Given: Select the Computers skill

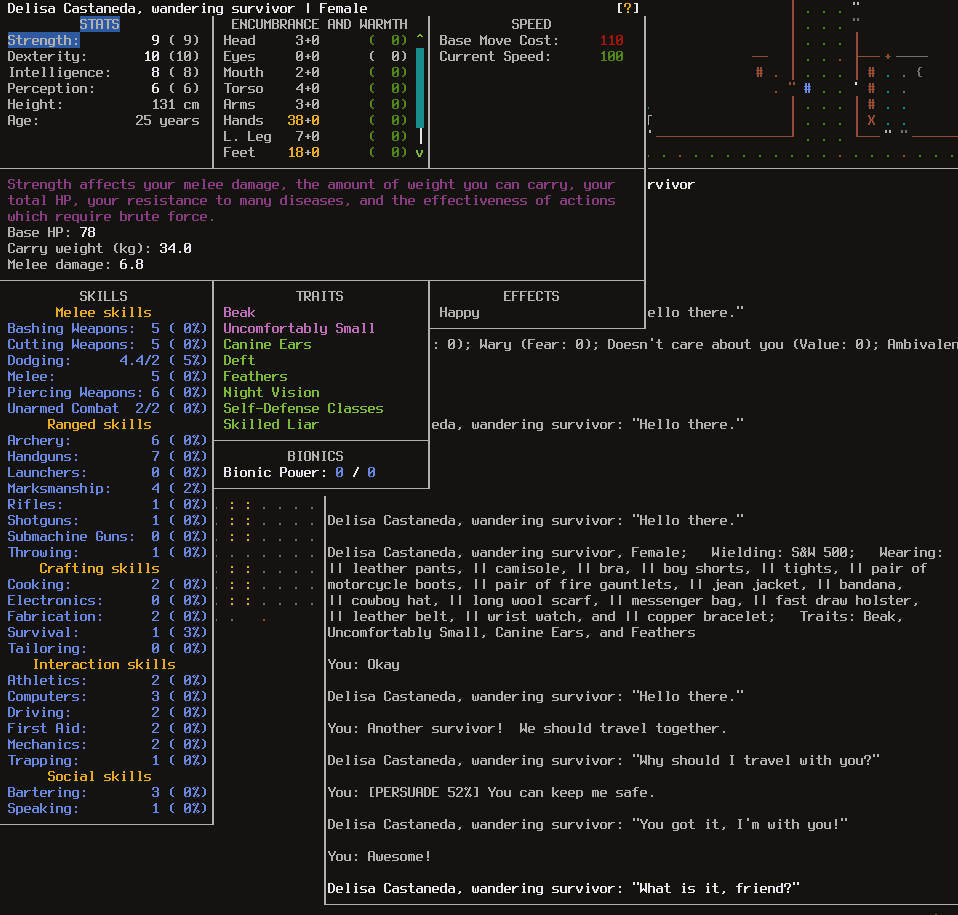Looking at the screenshot, I should [107, 696].
